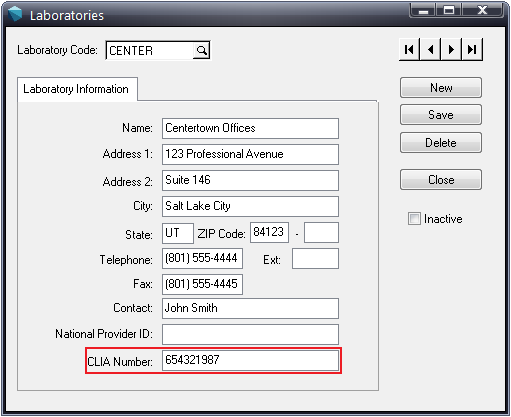Go to the previous laboratory record
Viewport: 511px width, 417px height.
coord(430,49)
